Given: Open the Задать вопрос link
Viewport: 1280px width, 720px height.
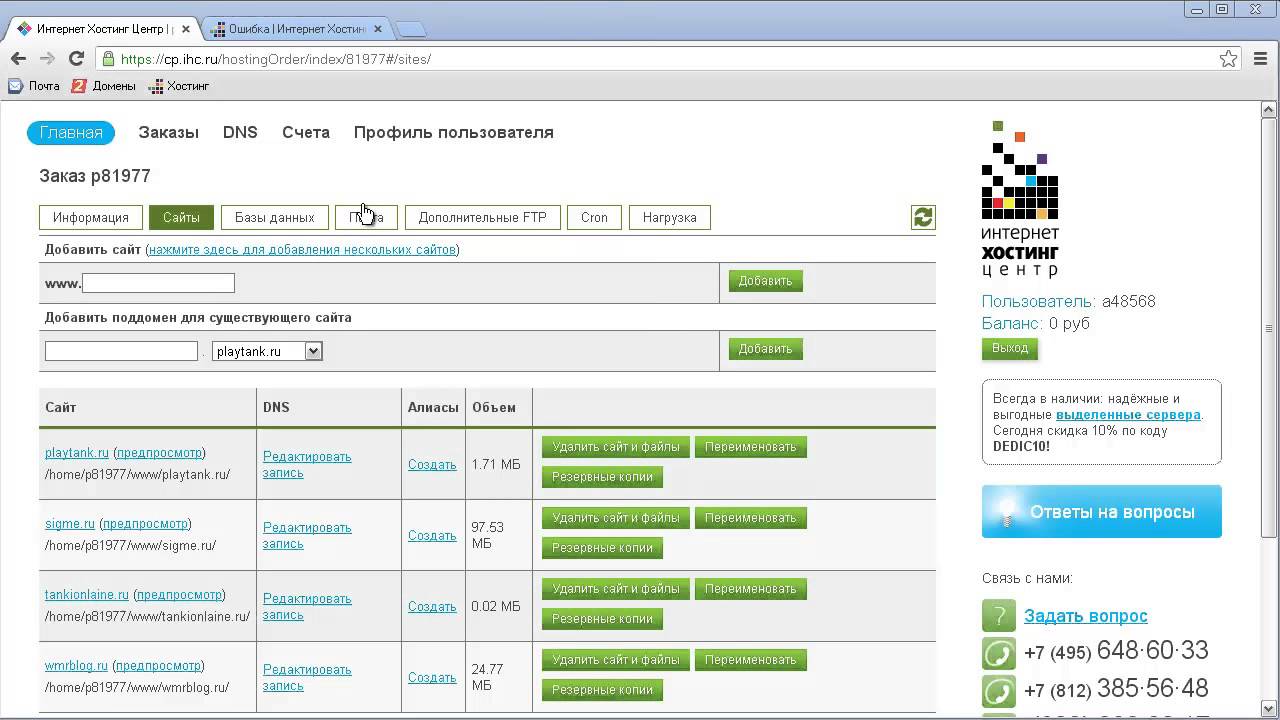Looking at the screenshot, I should pos(1086,617).
